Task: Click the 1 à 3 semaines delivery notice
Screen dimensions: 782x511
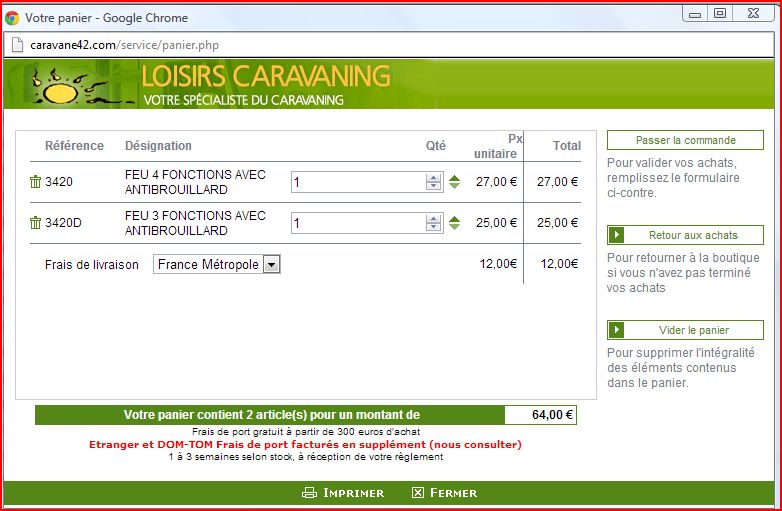Action: click(x=306, y=457)
